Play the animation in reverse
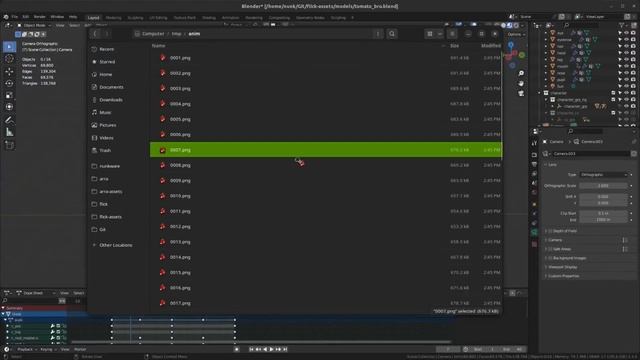This screenshot has height=360, width=640. pyautogui.click(x=265, y=349)
